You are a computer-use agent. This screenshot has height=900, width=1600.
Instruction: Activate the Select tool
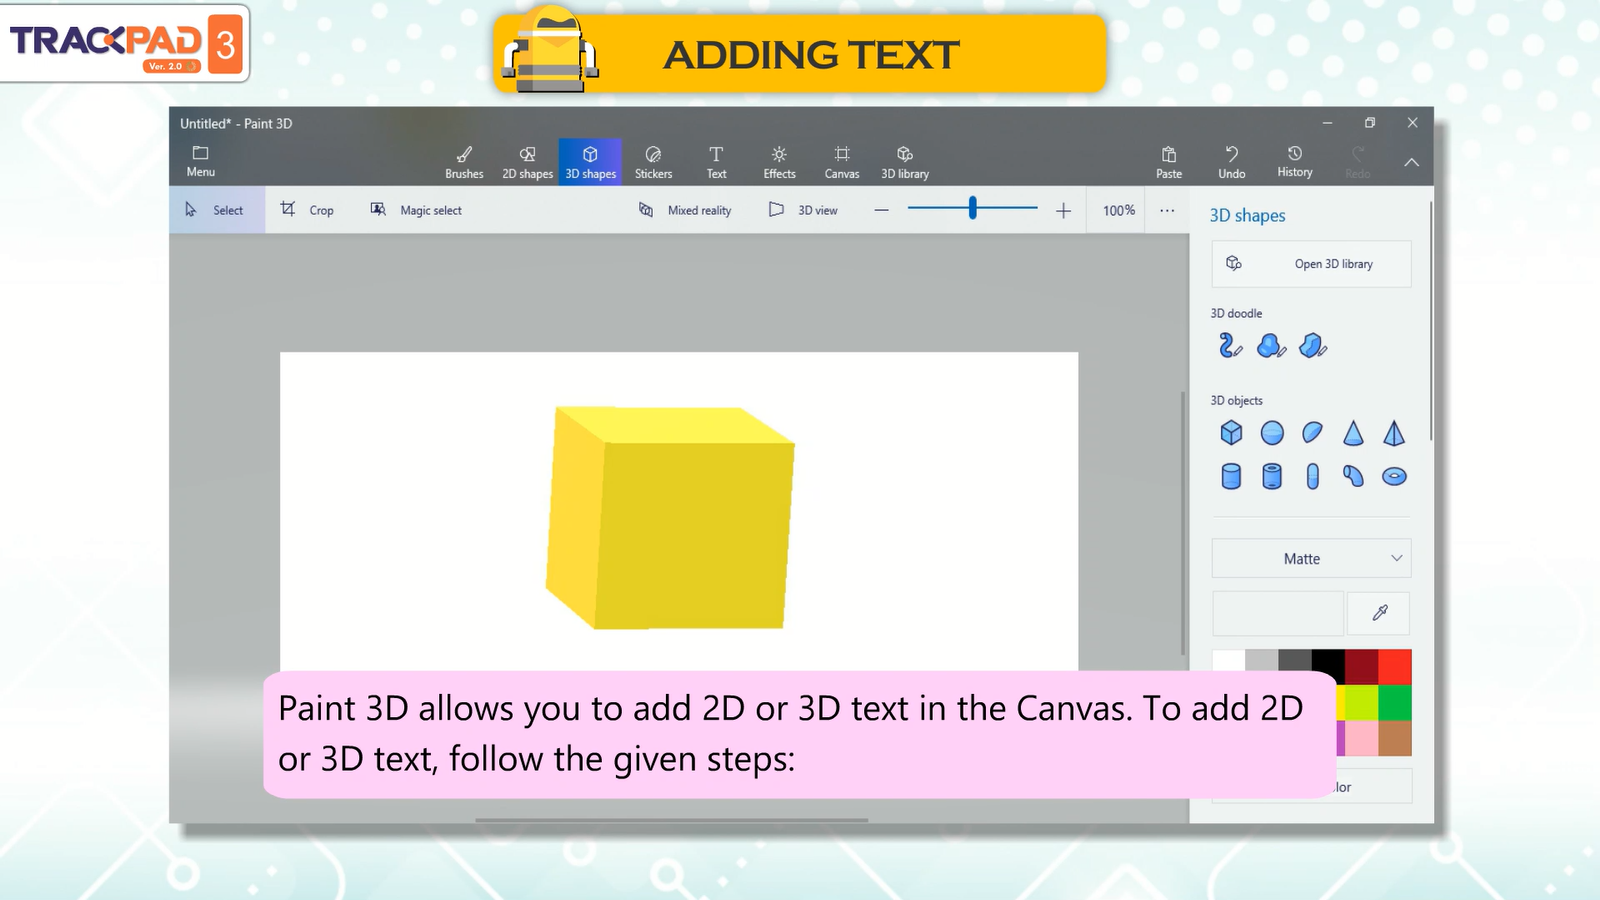pos(216,210)
